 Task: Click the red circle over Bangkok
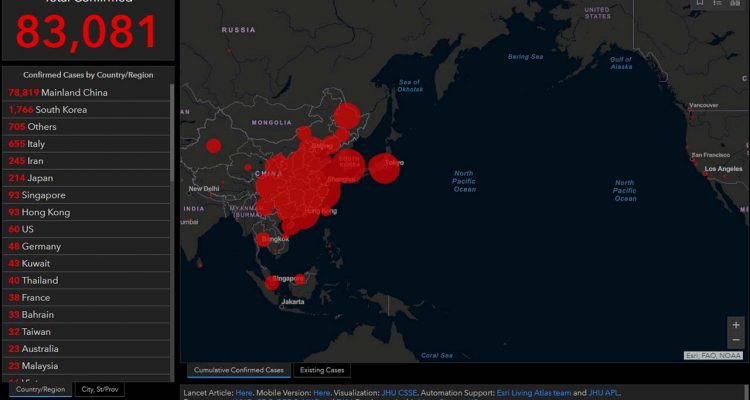tap(264, 239)
